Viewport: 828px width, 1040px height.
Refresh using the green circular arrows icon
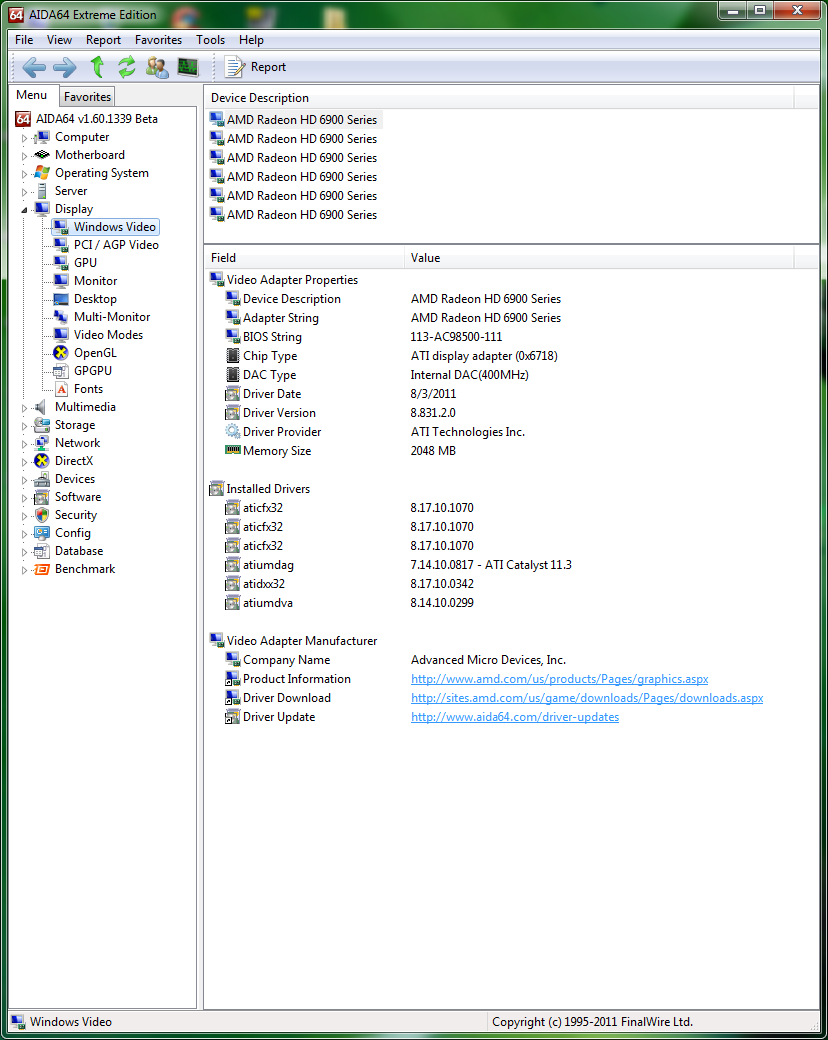(127, 67)
